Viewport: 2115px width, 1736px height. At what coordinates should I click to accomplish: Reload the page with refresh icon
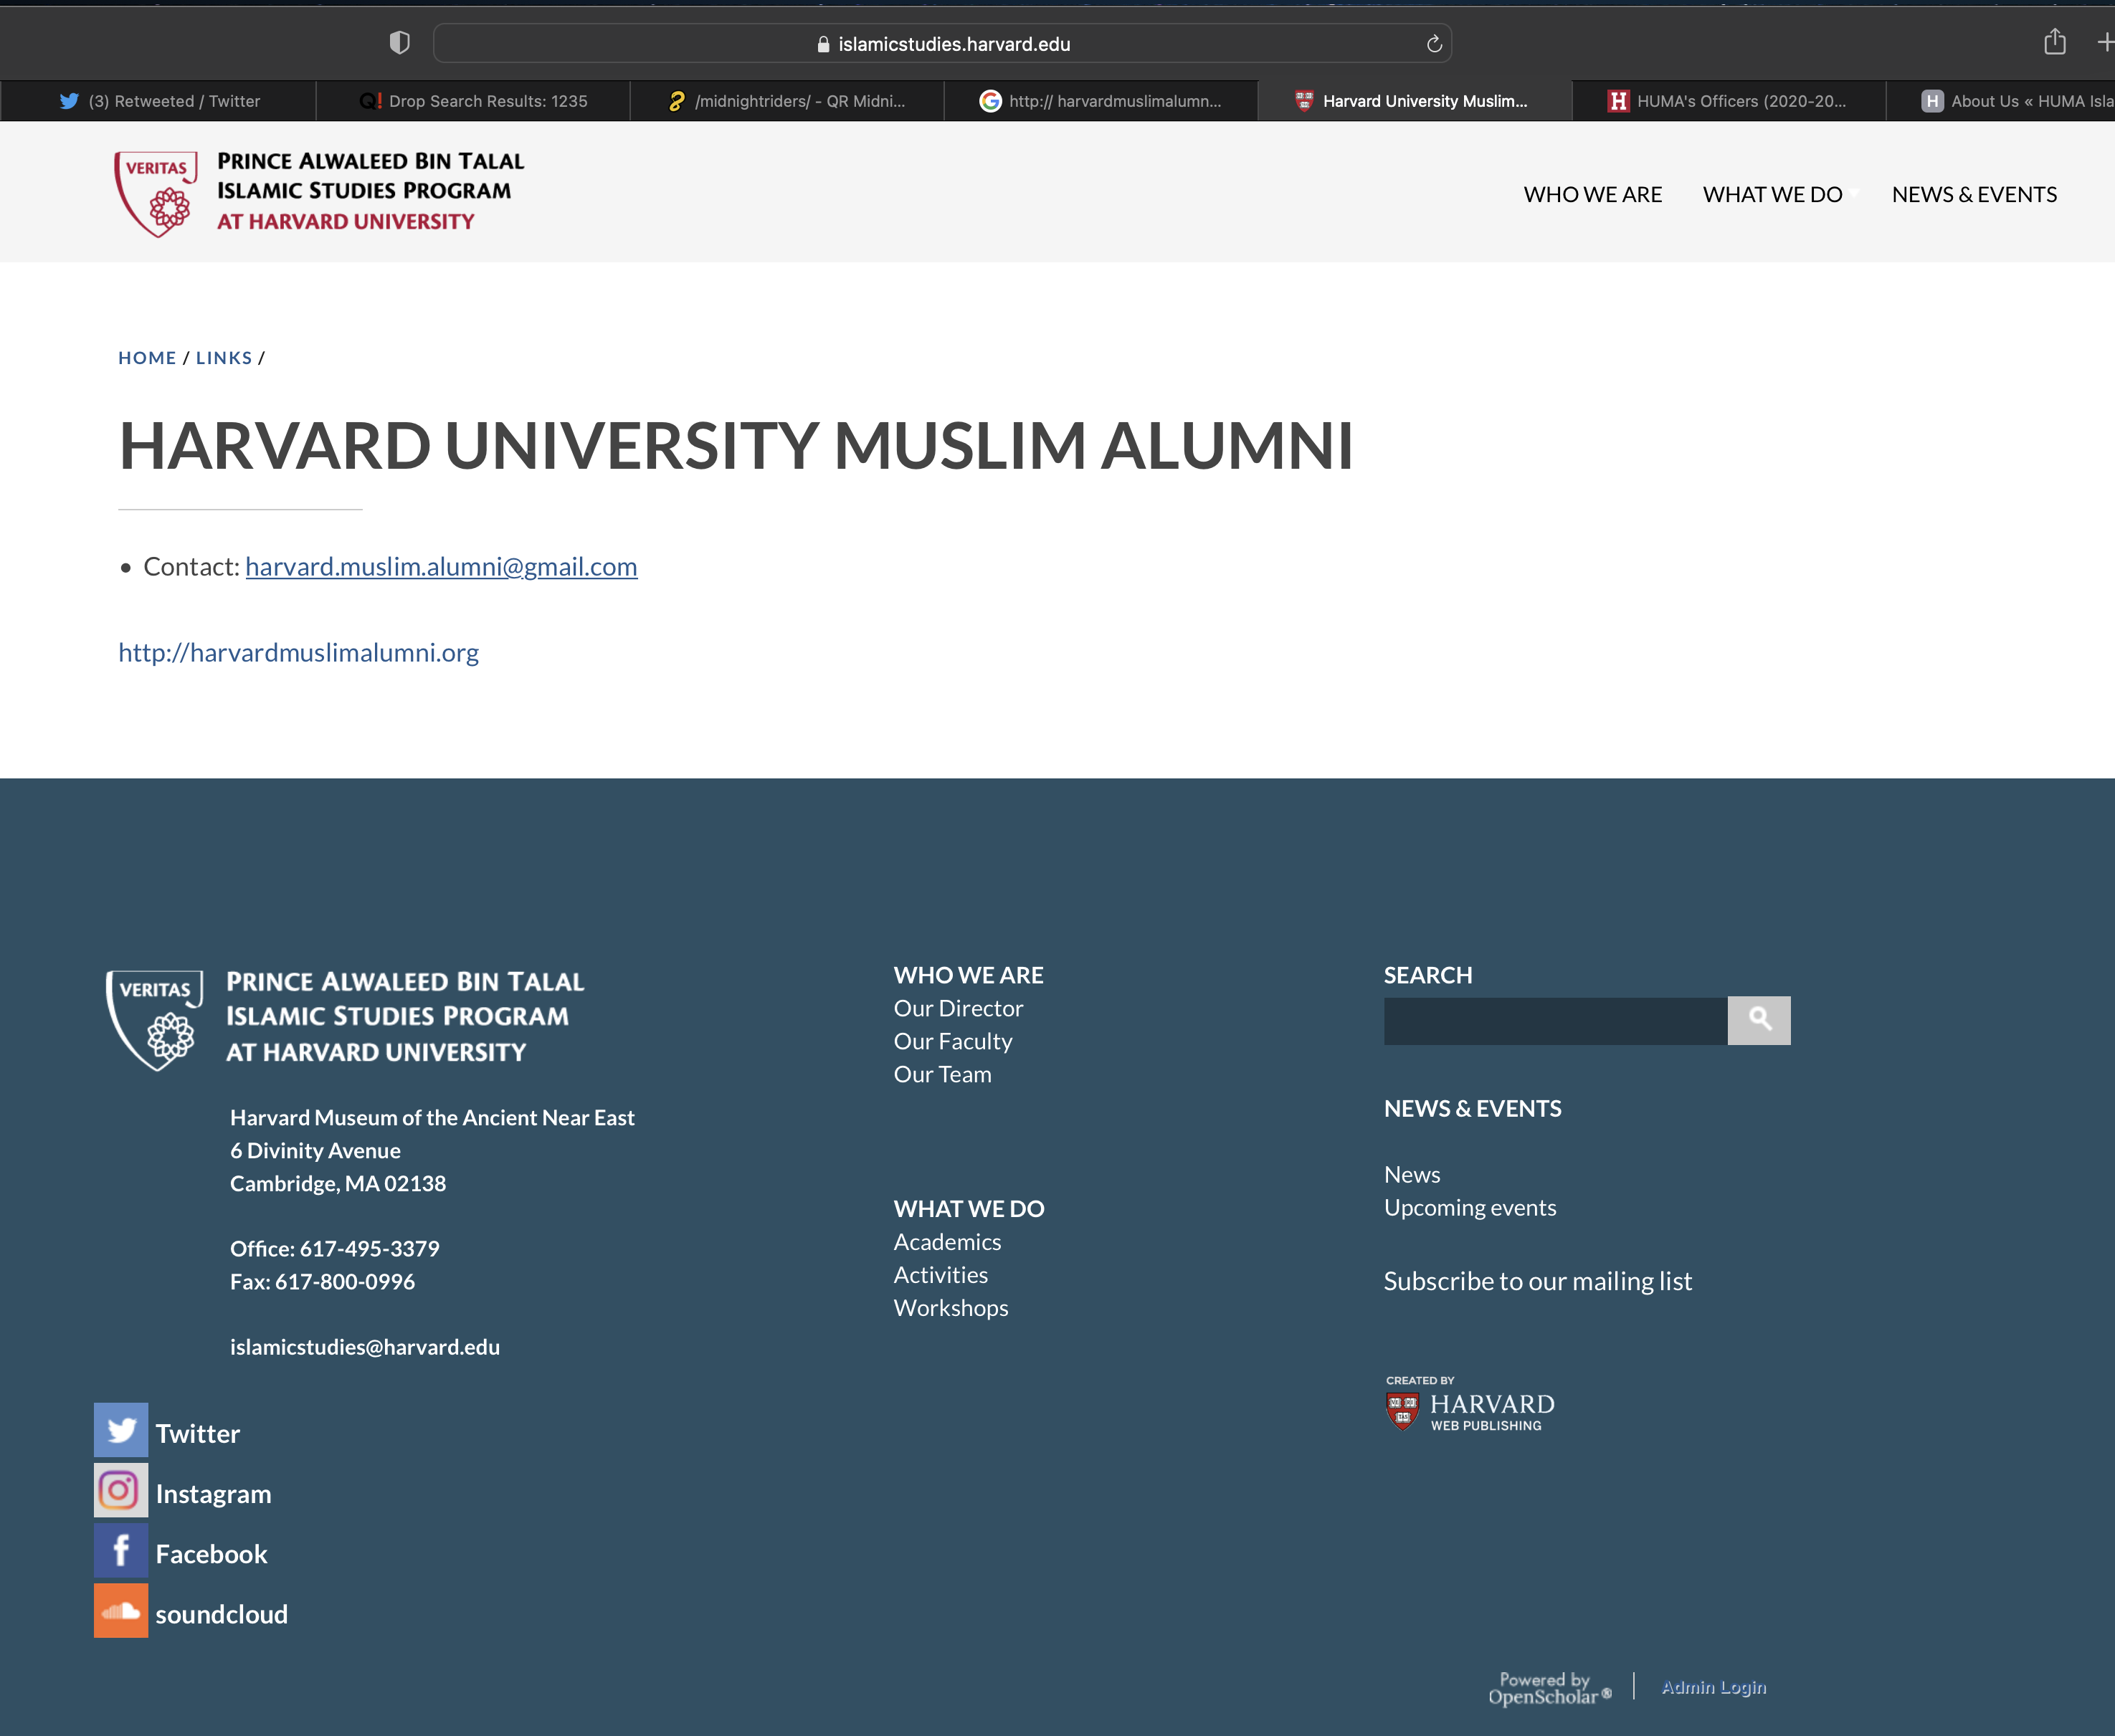(x=1433, y=44)
